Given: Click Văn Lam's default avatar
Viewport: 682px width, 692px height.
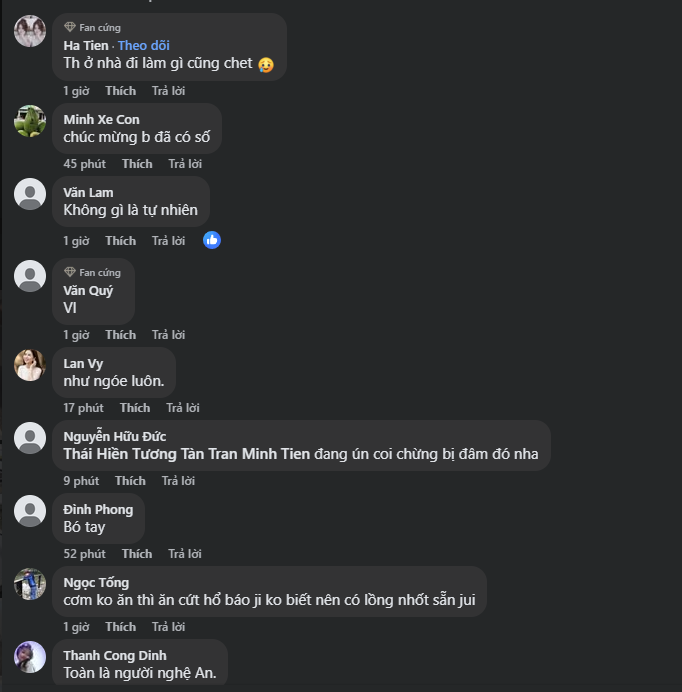Looking at the screenshot, I should coord(30,194).
